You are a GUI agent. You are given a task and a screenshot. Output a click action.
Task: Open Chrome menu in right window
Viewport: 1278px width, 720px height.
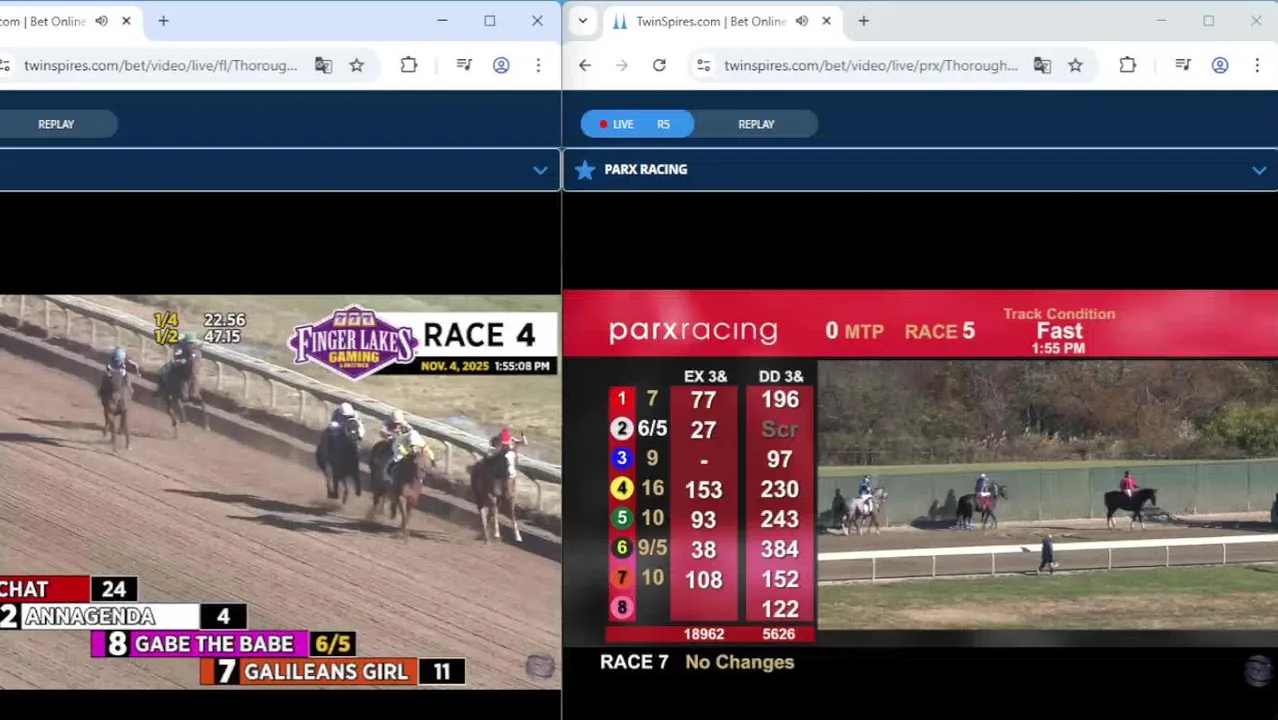pyautogui.click(x=1257, y=65)
